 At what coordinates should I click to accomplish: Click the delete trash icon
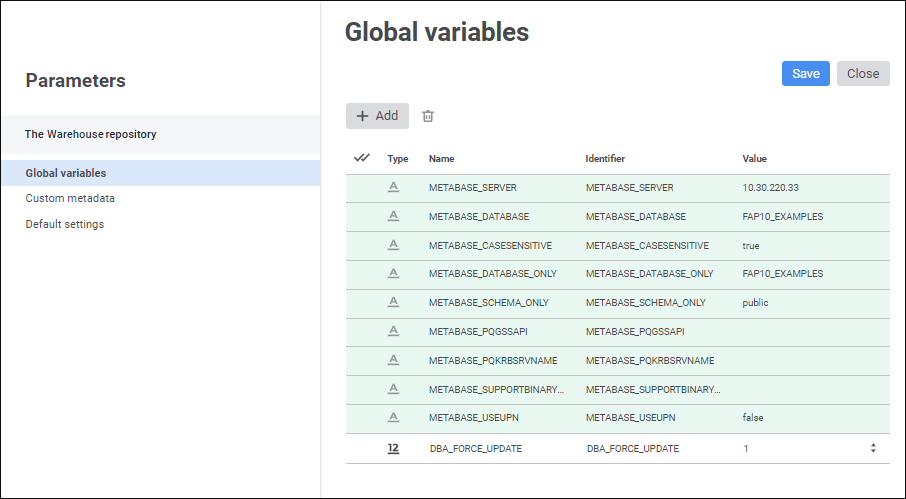pyautogui.click(x=428, y=116)
